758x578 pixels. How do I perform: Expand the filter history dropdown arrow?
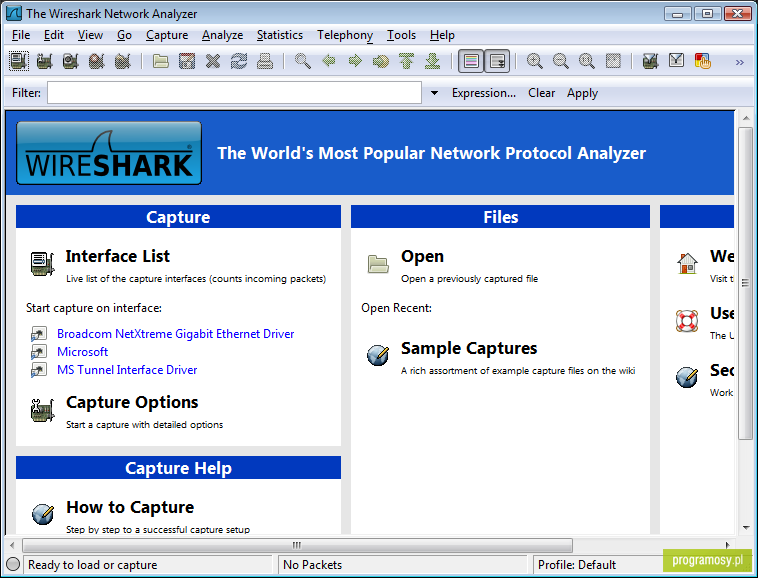[434, 93]
